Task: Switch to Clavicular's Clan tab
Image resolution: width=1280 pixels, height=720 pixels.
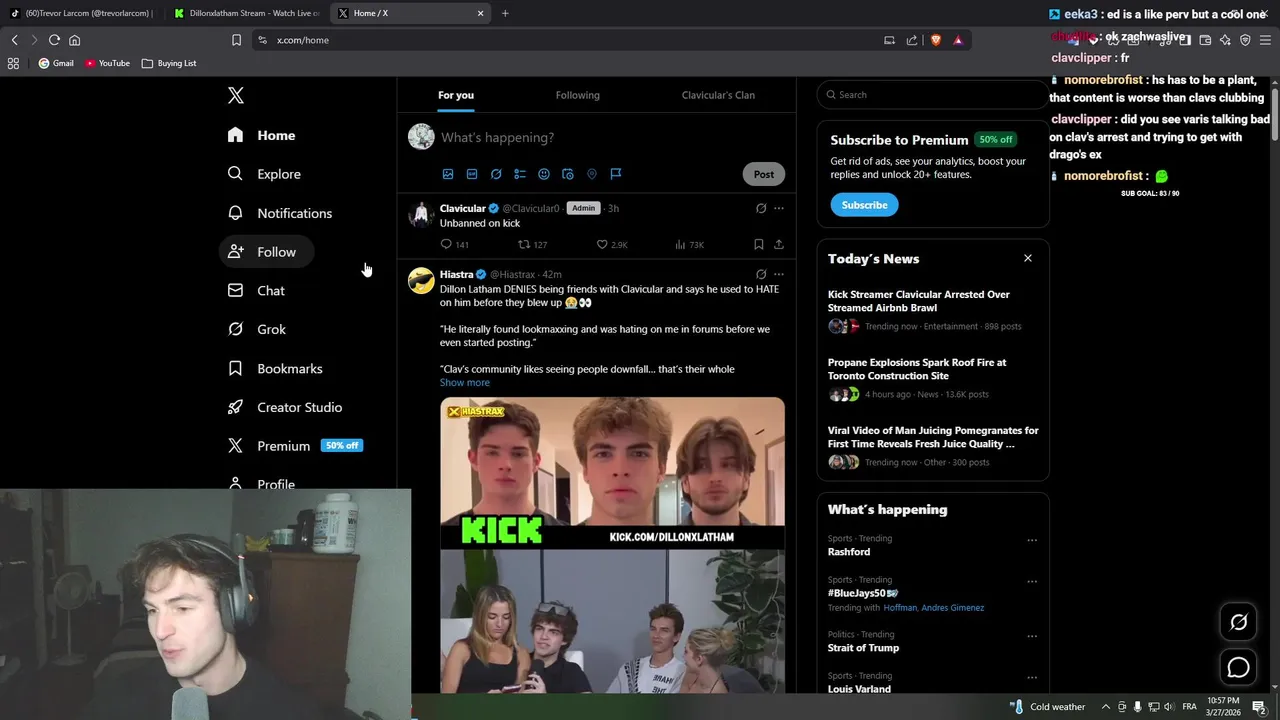Action: (718, 95)
